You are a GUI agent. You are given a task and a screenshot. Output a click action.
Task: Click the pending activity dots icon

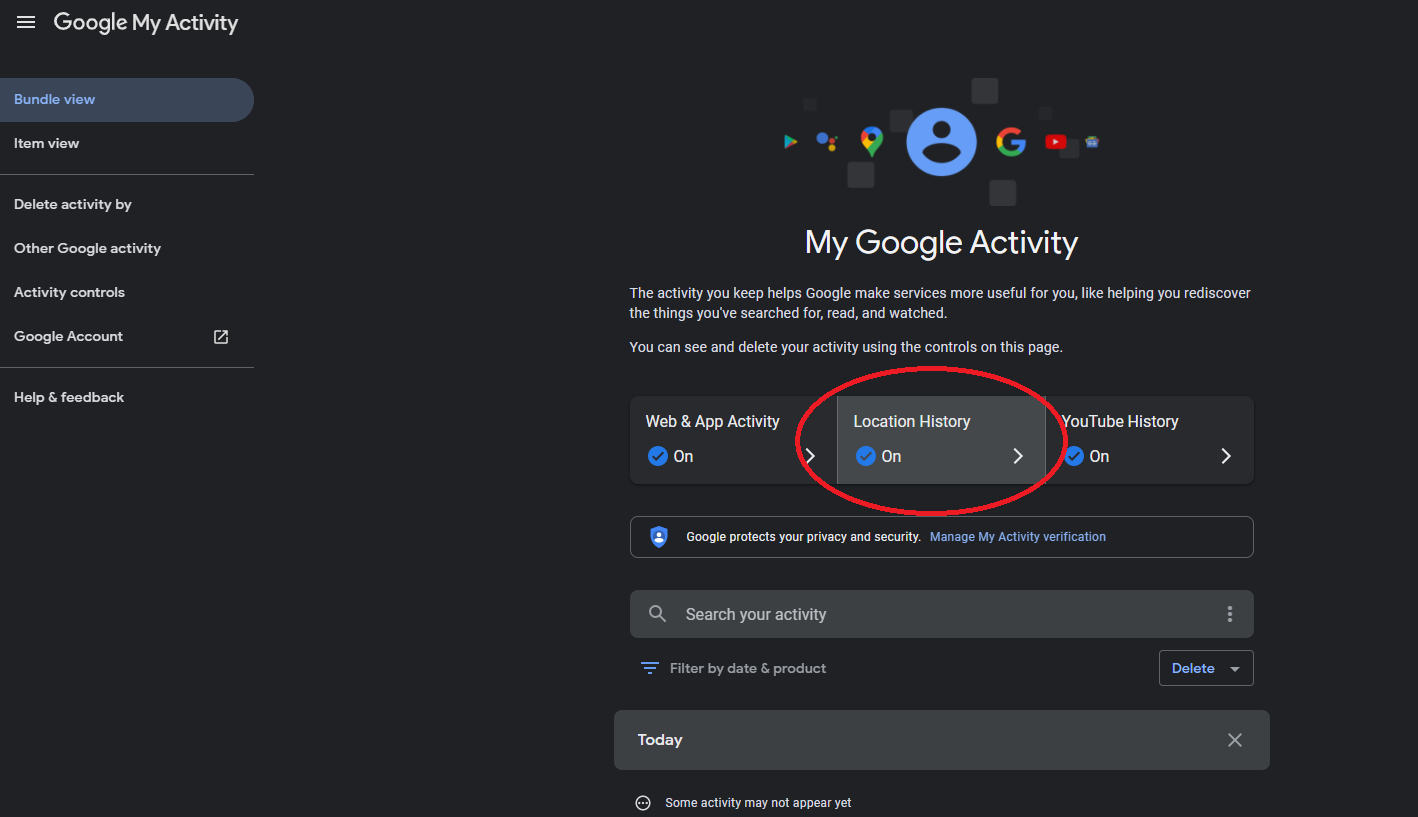tap(643, 803)
